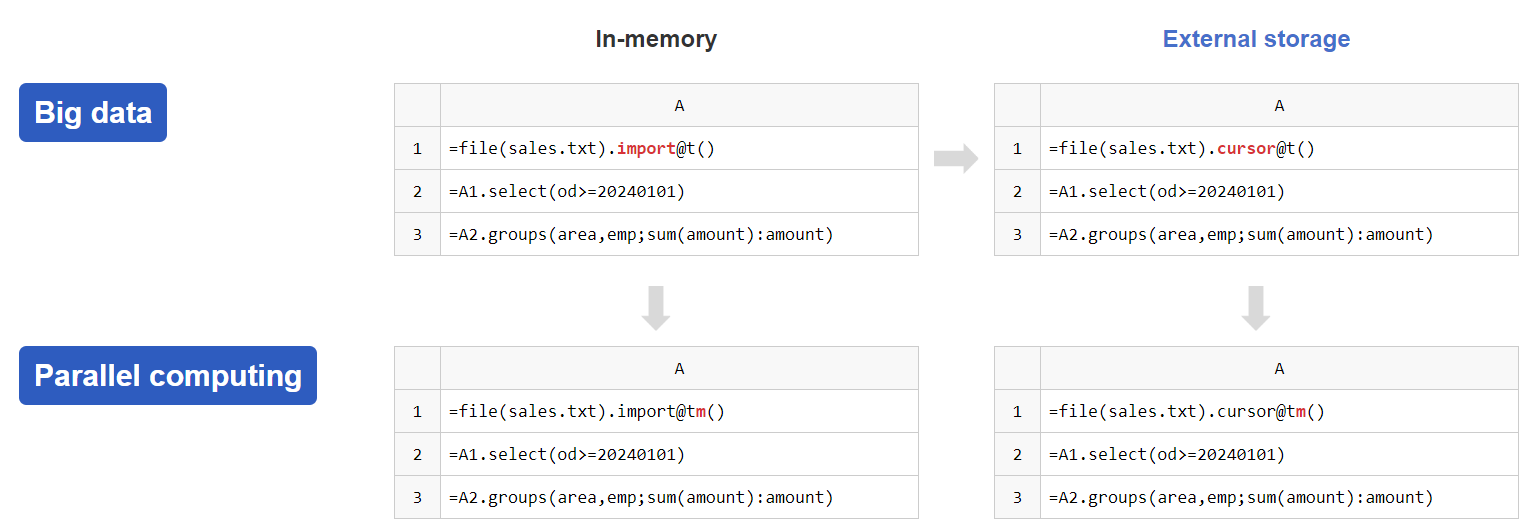Select row number 2 in the top-right table
Screen dimensions: 1530x531
tap(1017, 192)
